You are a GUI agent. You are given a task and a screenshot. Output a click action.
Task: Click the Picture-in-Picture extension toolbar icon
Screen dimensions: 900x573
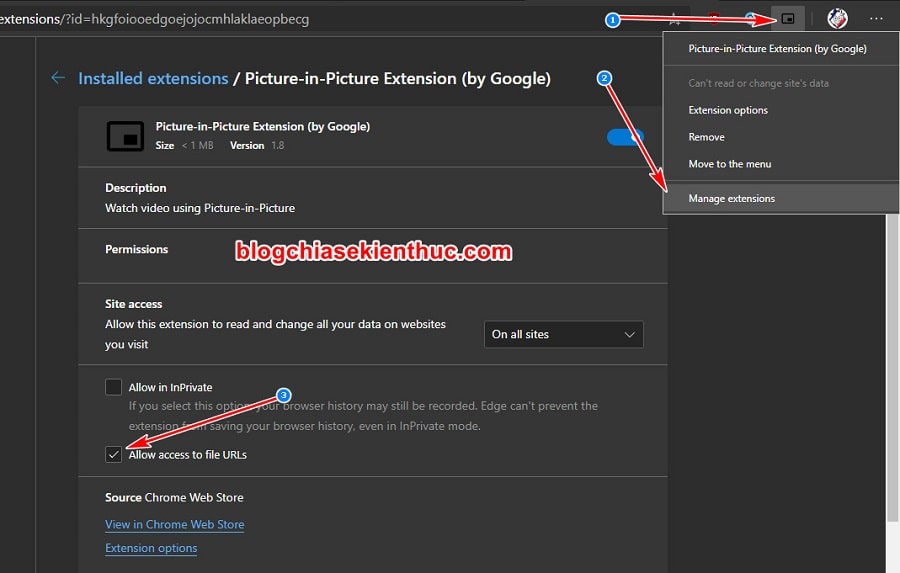pyautogui.click(x=788, y=18)
